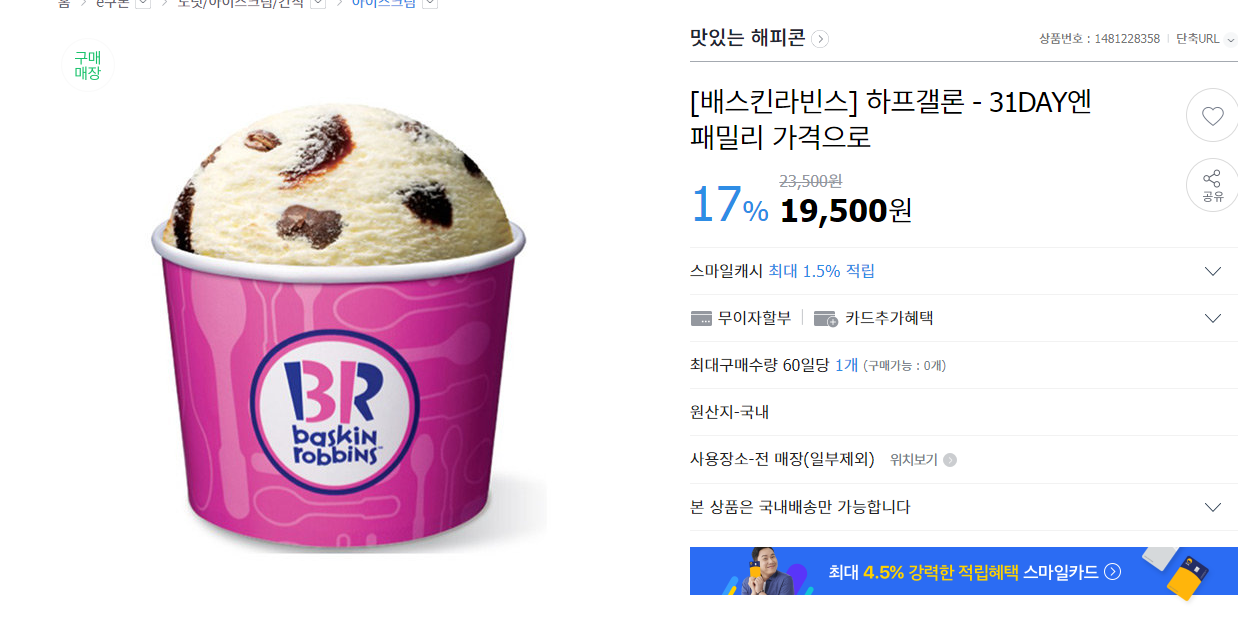Open the dropdown beside 아이스크림 breadcrumb
Image resolution: width=1238 pixels, height=637 pixels.
430,3
